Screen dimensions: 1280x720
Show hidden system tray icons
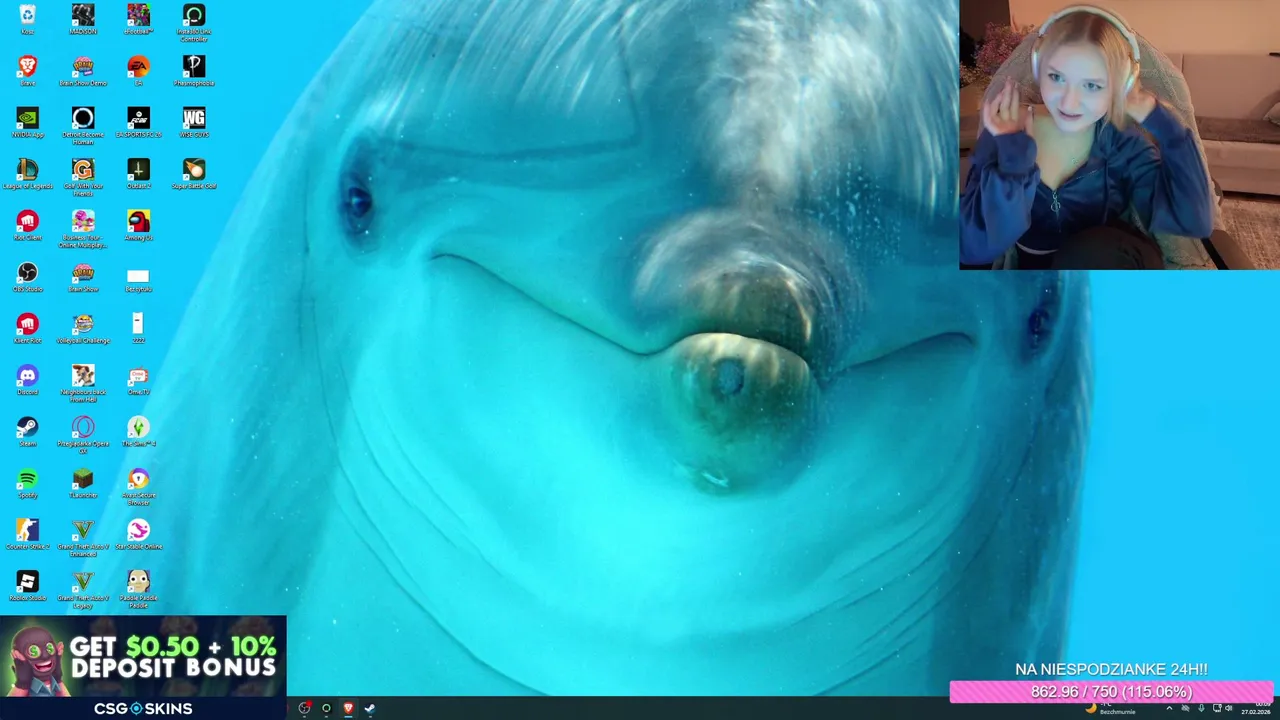point(1169,708)
